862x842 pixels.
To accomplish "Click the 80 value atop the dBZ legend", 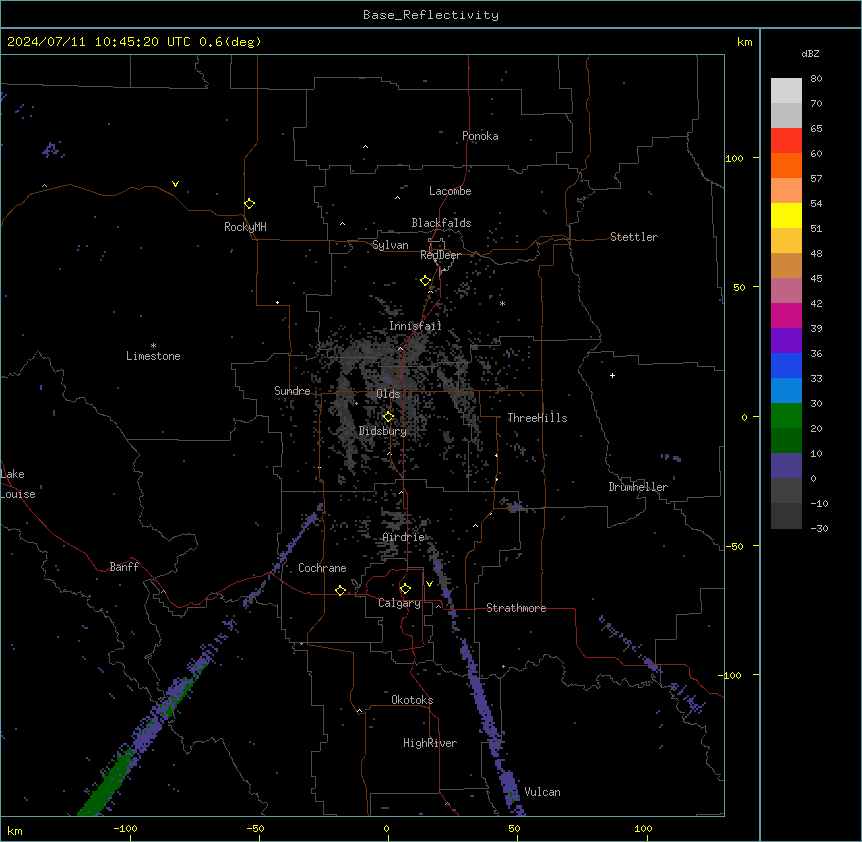I will (x=816, y=79).
